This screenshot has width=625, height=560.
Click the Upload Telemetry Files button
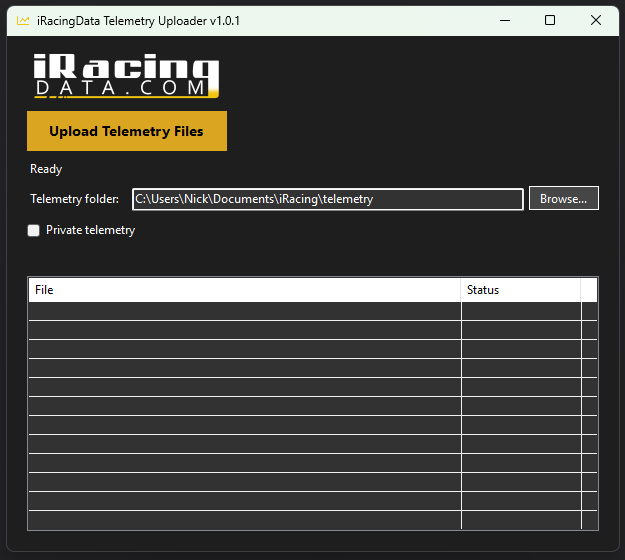[127, 131]
